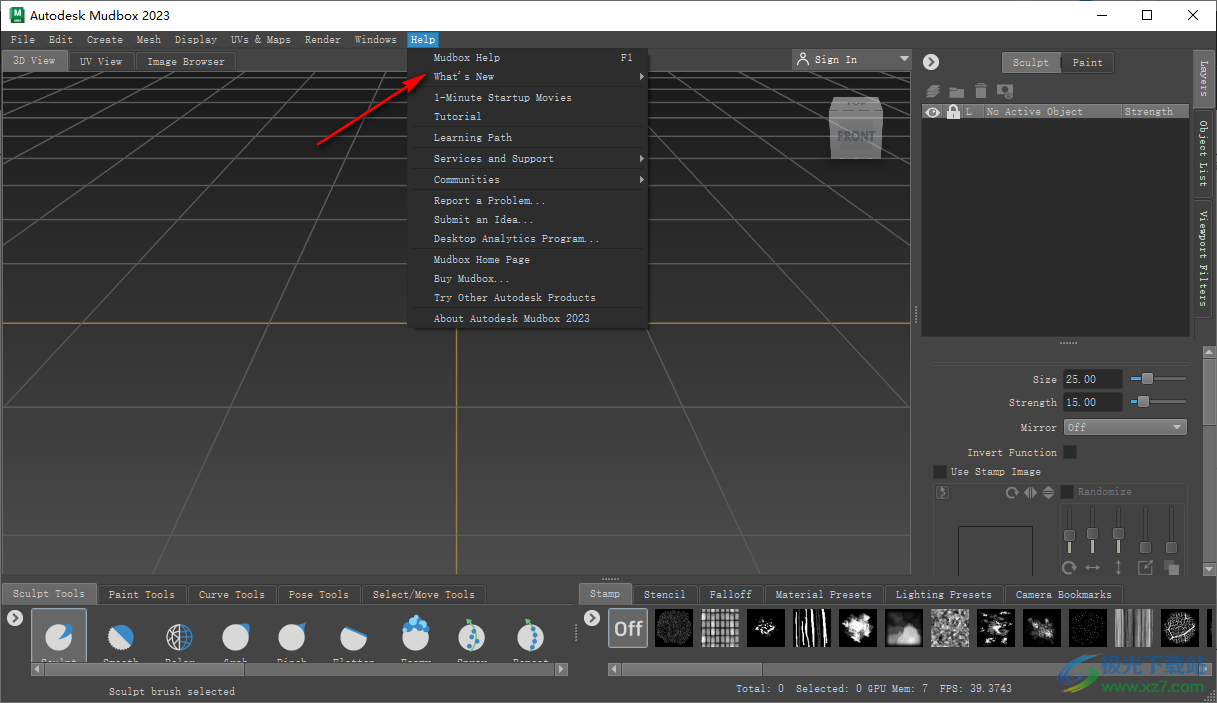This screenshot has width=1217, height=703.
Task: Enable the Randomize checkbox
Action: coord(1067,491)
